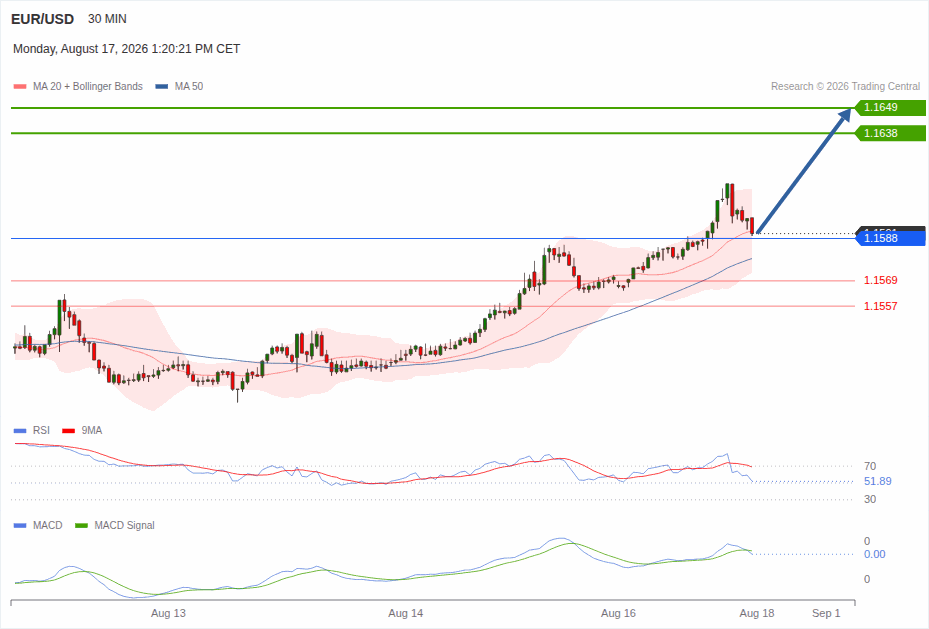Image resolution: width=929 pixels, height=629 pixels.
Task: Click the Aug 18 date axis label
Action: pos(757,613)
